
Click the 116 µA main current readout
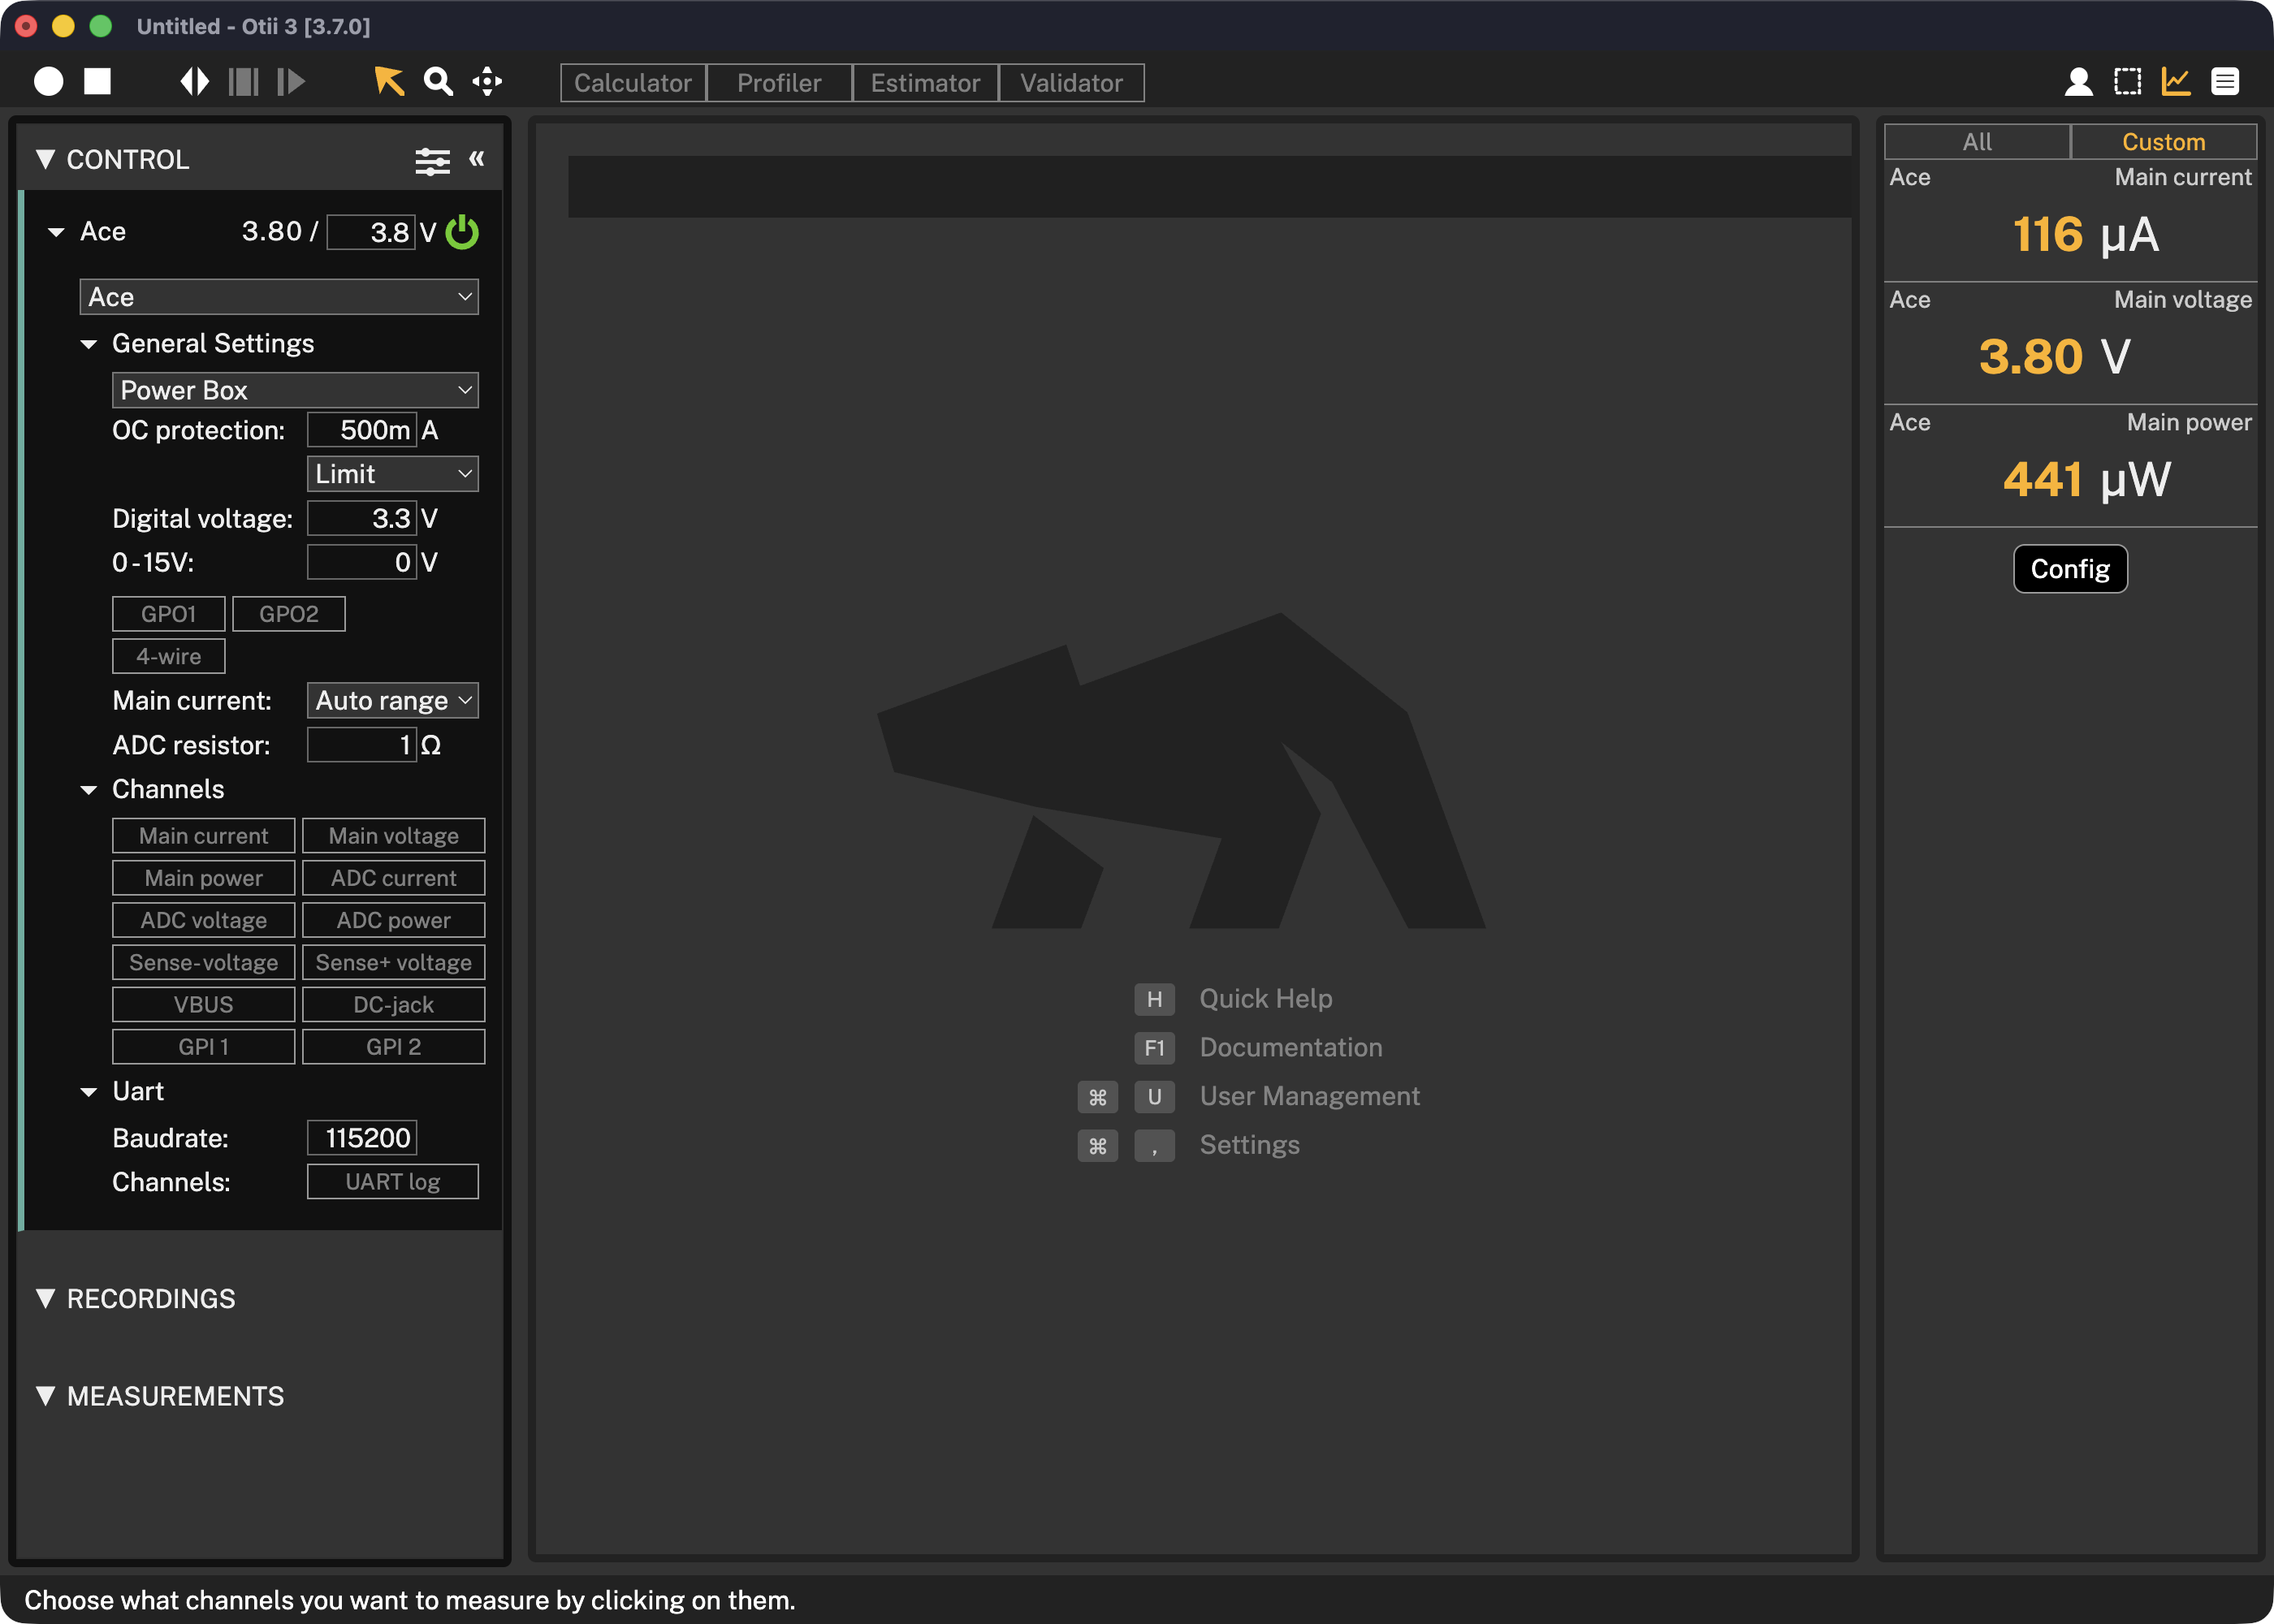click(2086, 235)
